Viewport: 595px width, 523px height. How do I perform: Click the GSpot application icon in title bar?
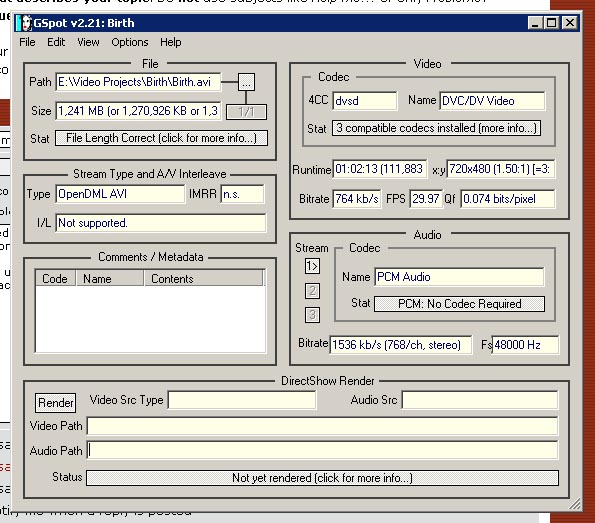(25, 23)
